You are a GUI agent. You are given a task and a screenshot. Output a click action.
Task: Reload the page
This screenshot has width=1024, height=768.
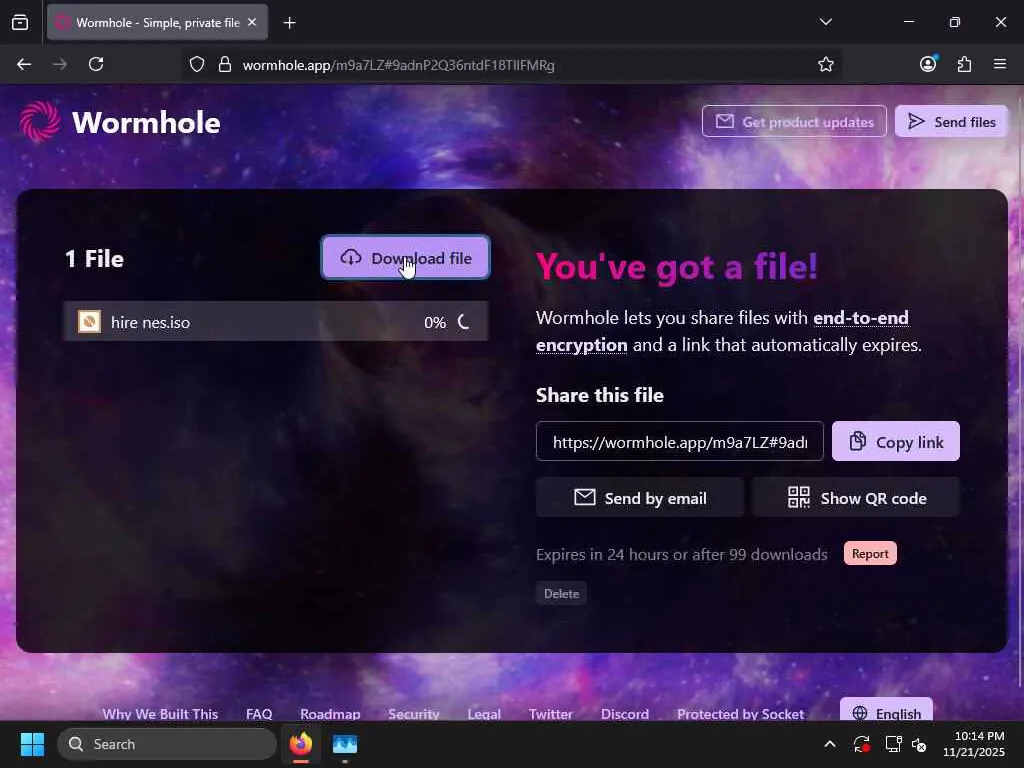(x=96, y=64)
